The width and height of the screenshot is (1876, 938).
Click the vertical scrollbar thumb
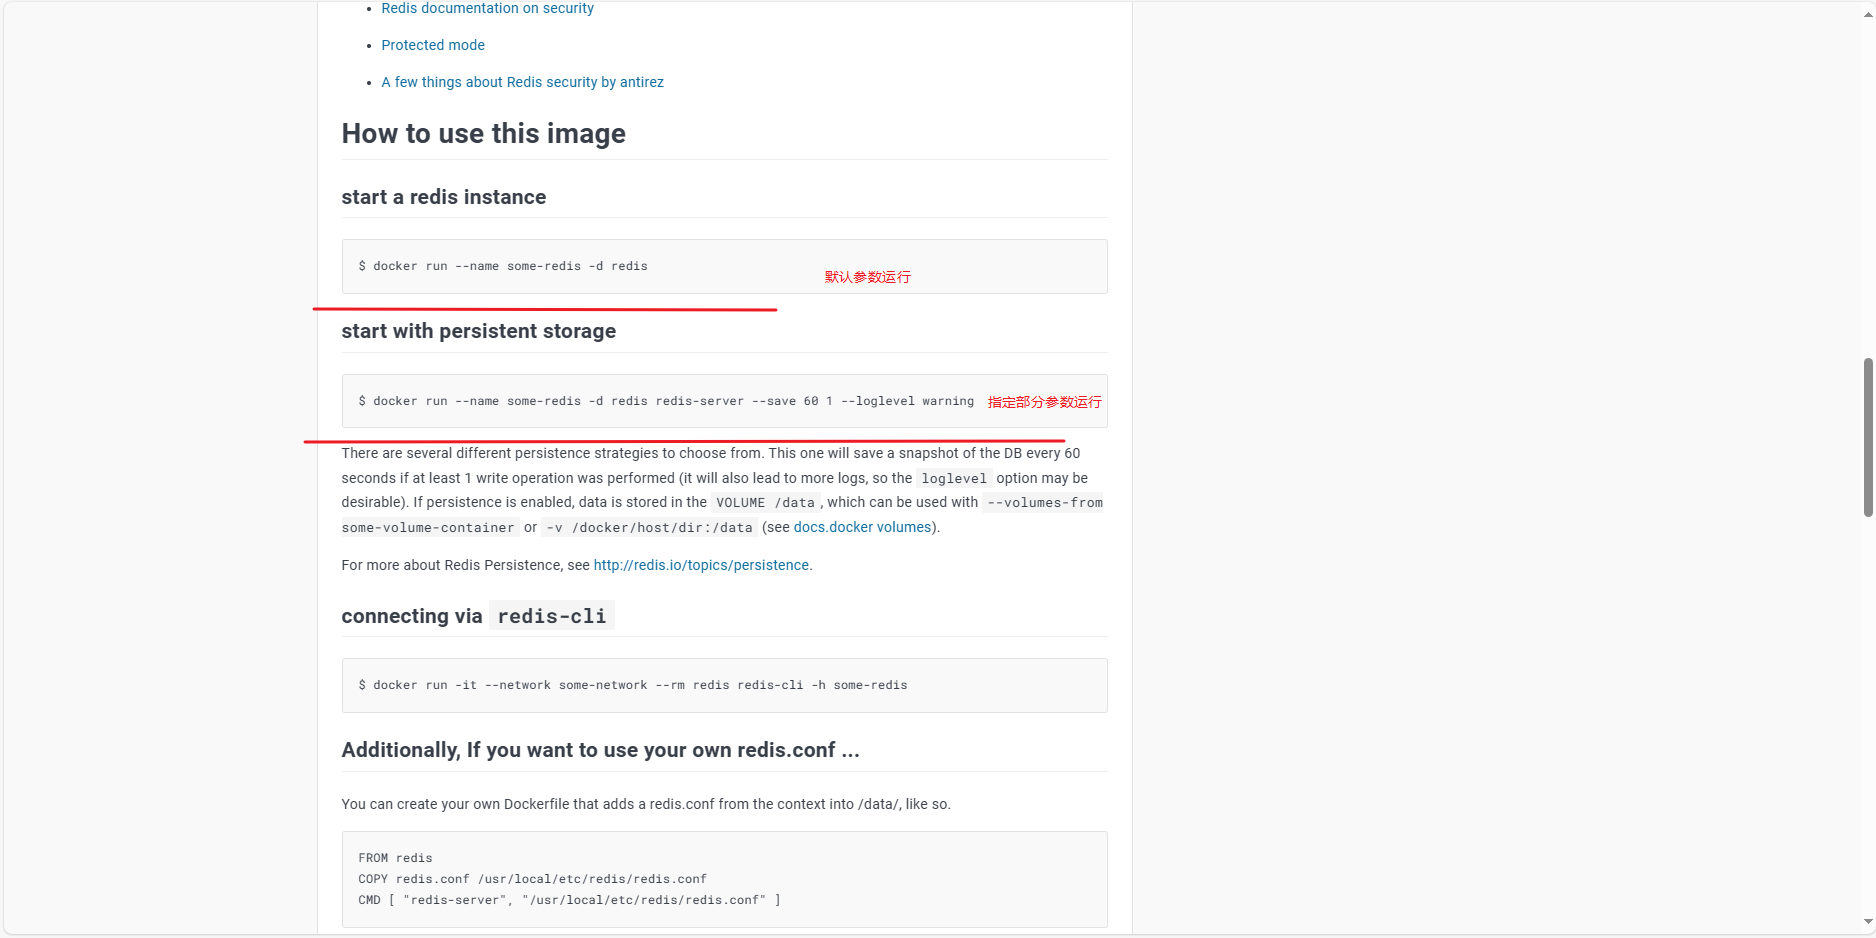click(1867, 437)
